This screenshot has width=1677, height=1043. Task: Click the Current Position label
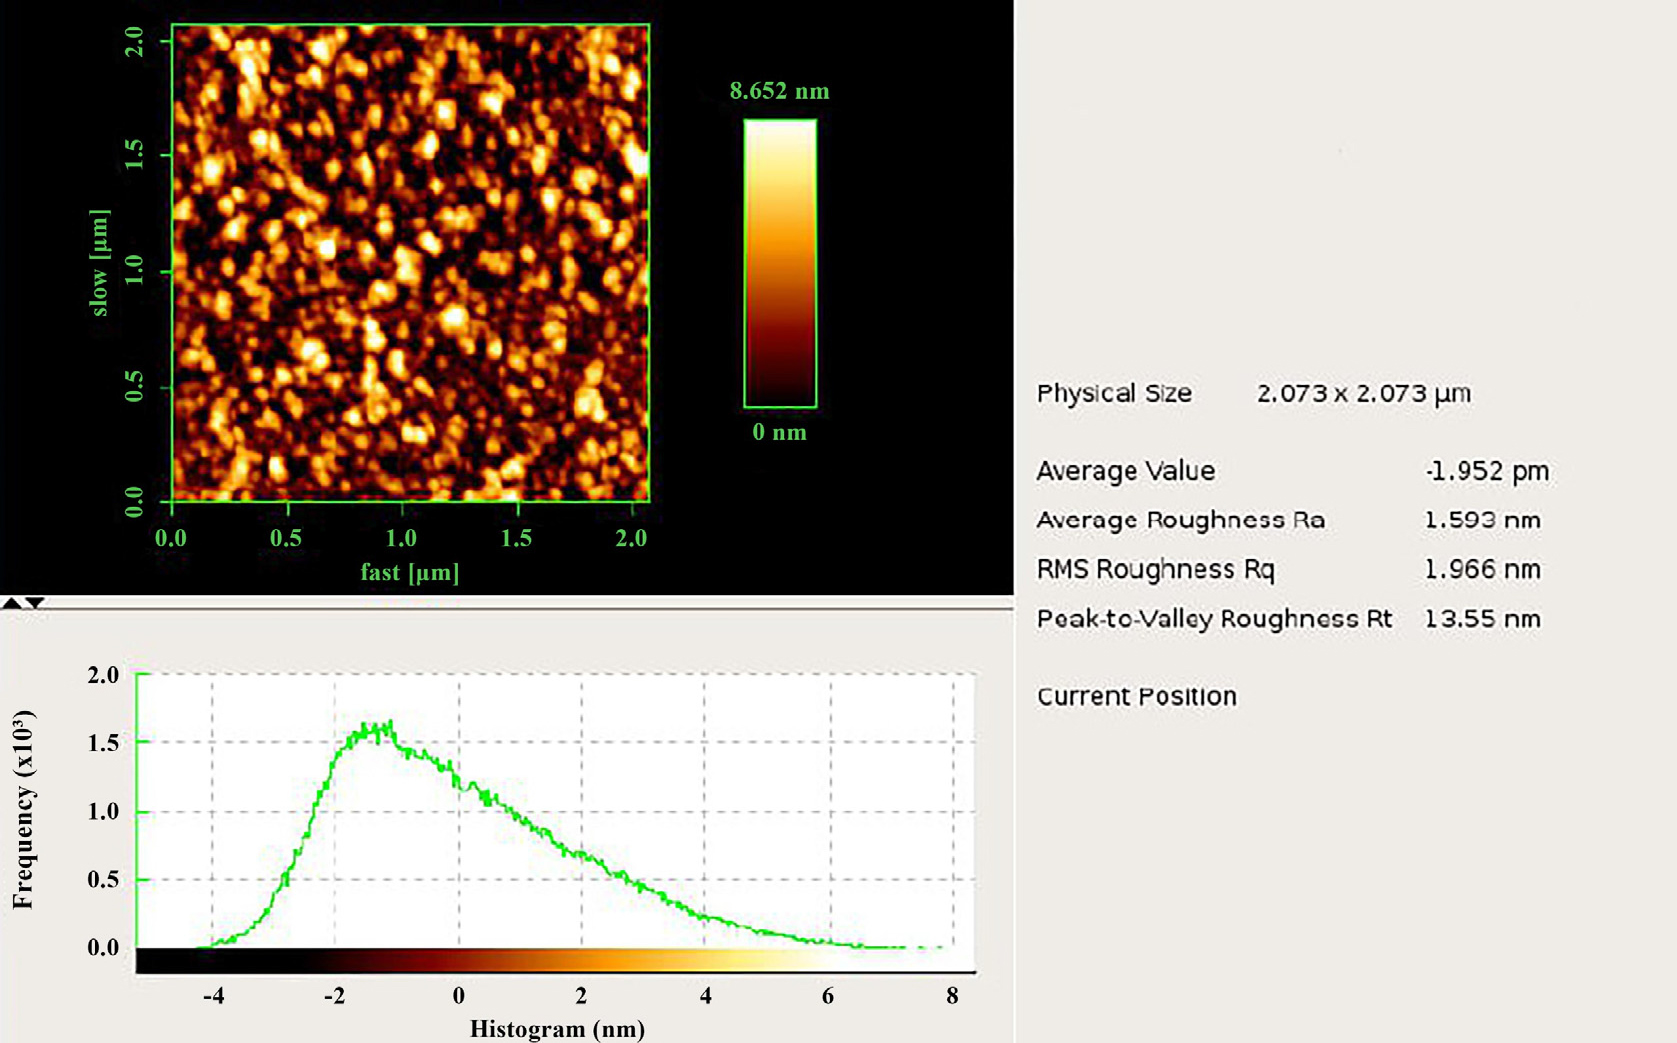pyautogui.click(x=1136, y=696)
